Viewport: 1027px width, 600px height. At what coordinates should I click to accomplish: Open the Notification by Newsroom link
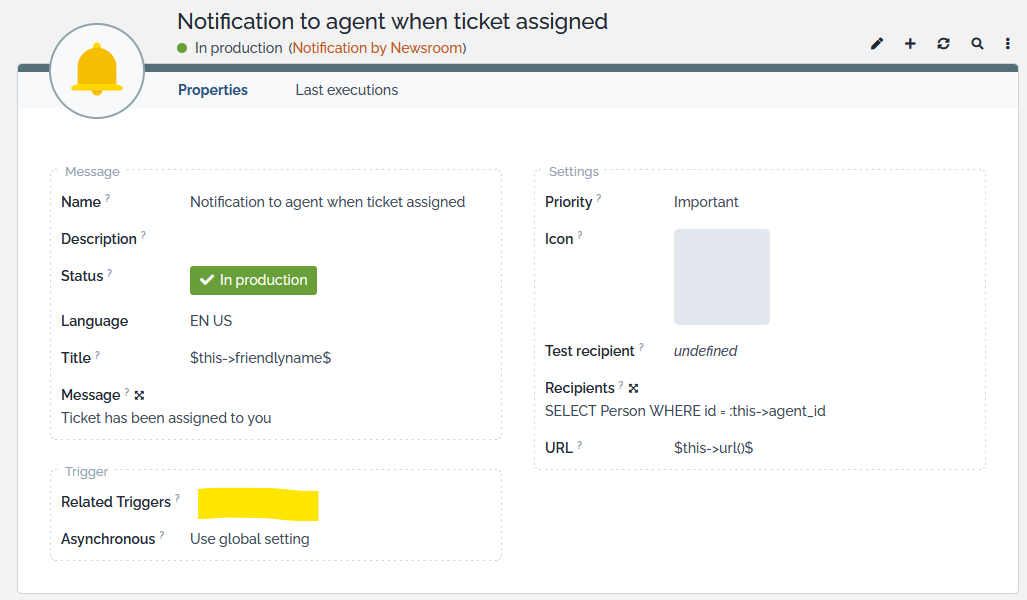point(378,48)
